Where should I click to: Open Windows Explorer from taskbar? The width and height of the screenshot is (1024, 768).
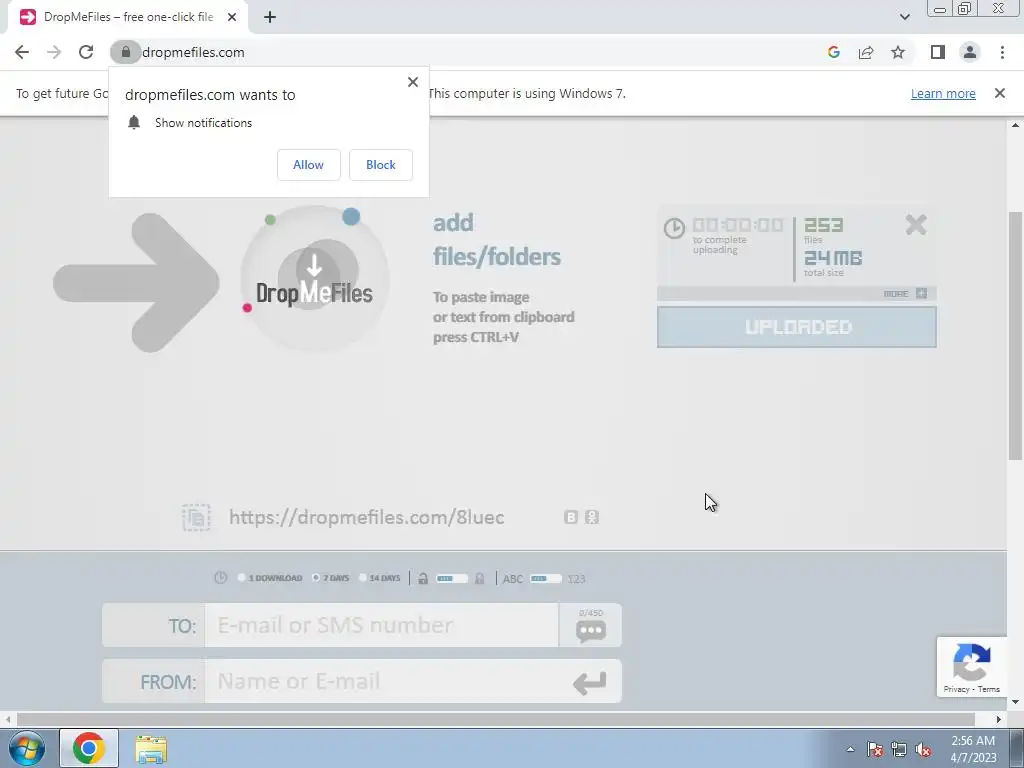[x=151, y=750]
